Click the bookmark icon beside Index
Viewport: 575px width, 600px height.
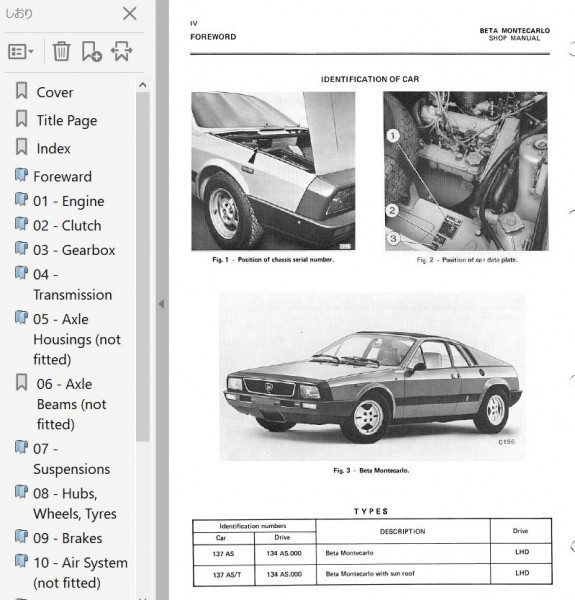click(x=21, y=147)
